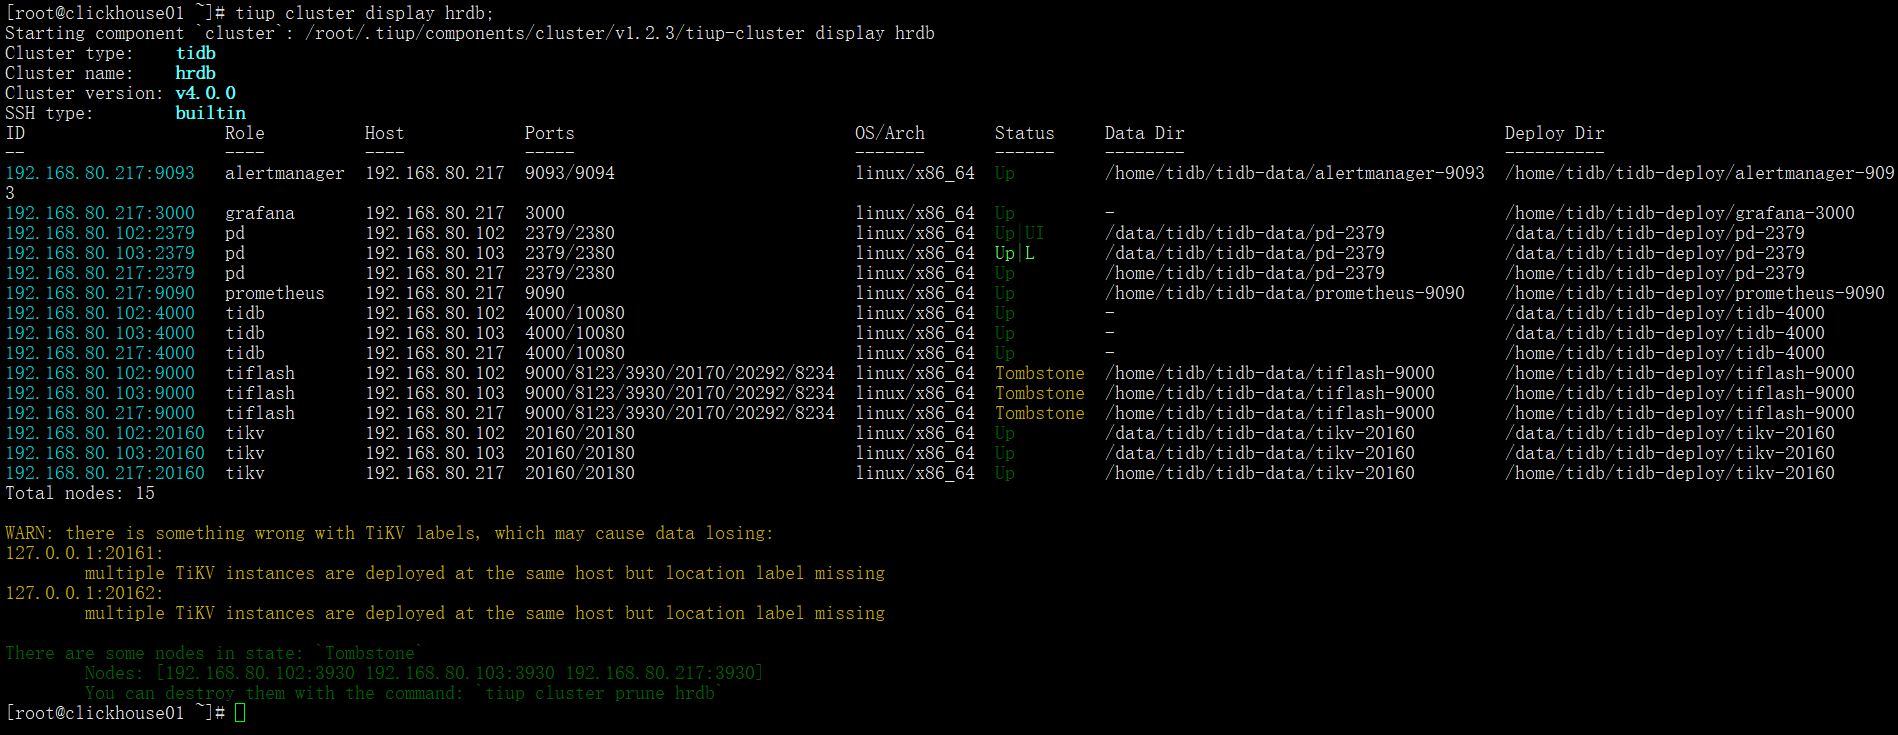This screenshot has width=1898, height=735.
Task: Select node ID 192.168.80.217:9090
Action: [x=100, y=293]
